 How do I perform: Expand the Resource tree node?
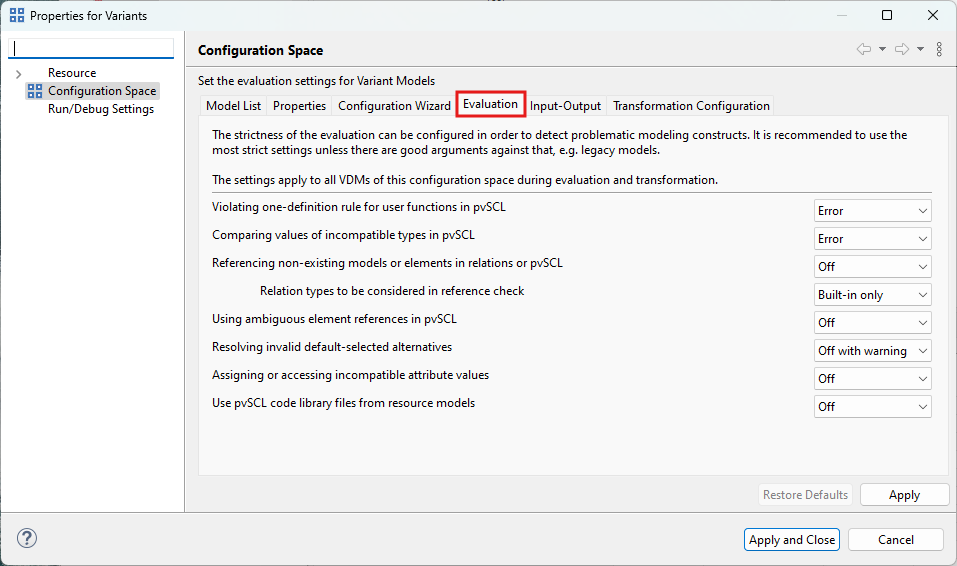[x=18, y=74]
